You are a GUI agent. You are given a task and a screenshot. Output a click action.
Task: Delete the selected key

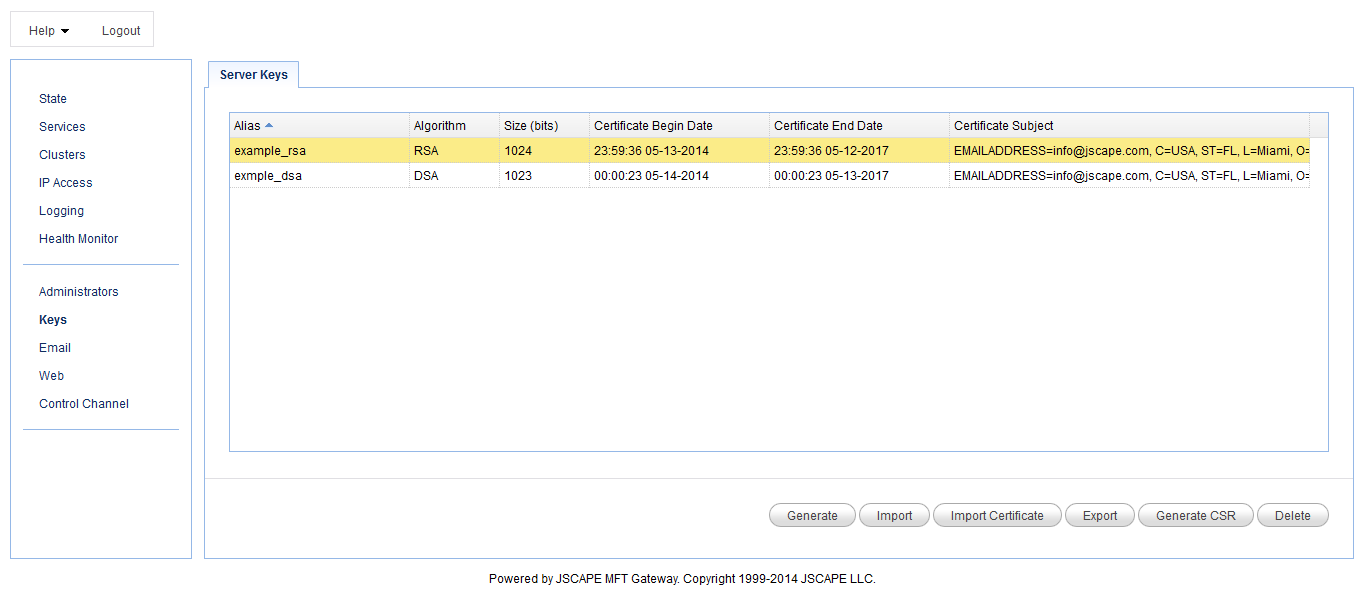coord(1292,516)
